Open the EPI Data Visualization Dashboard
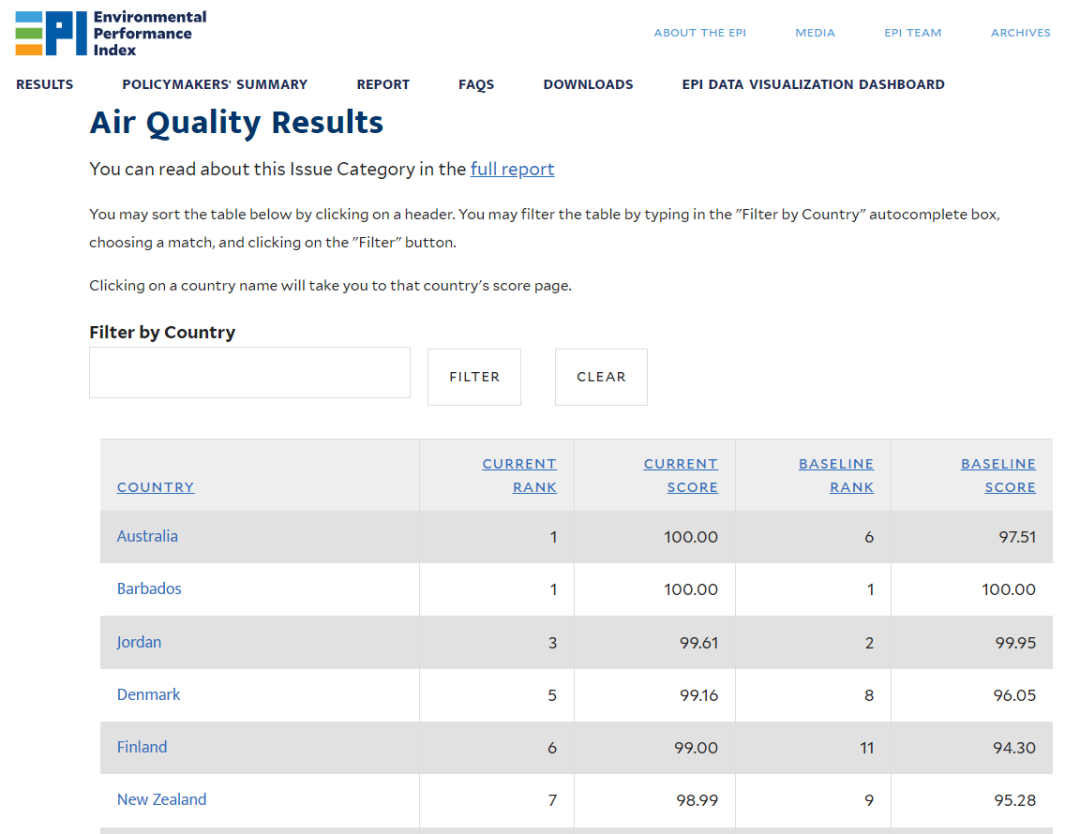 click(x=813, y=85)
